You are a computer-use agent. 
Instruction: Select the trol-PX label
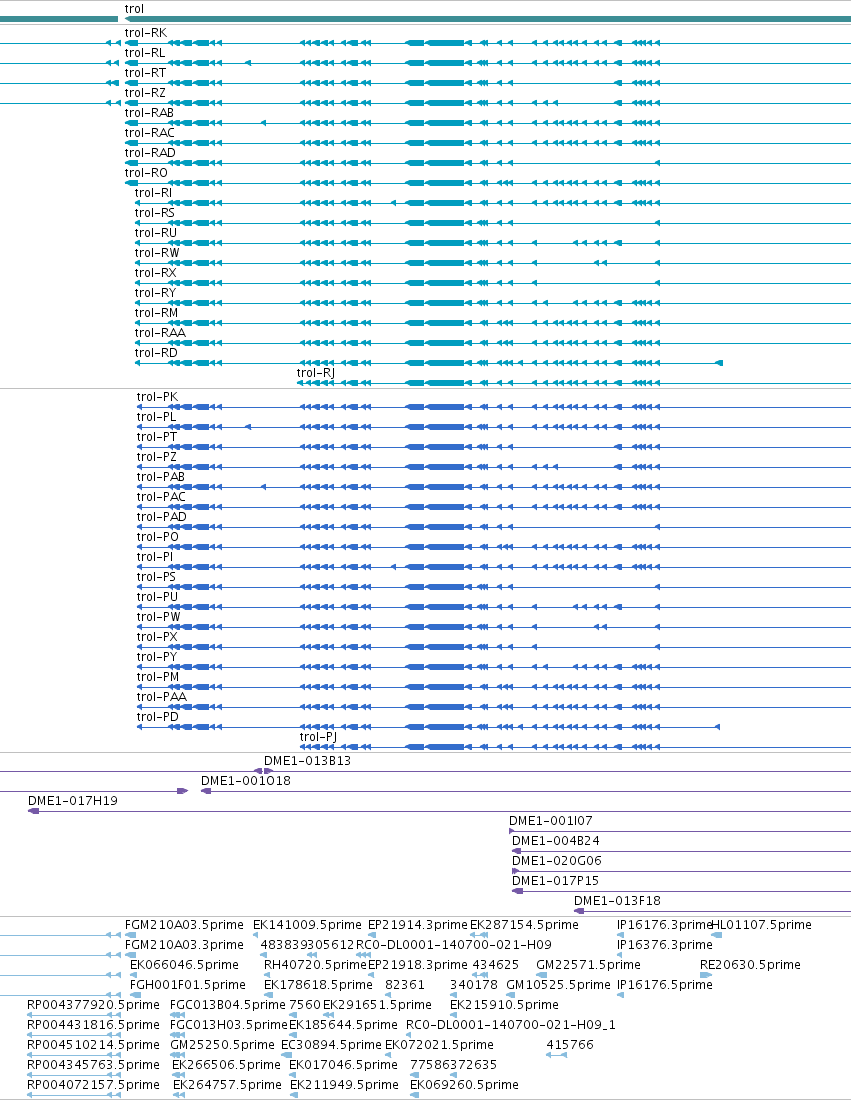pyautogui.click(x=157, y=637)
